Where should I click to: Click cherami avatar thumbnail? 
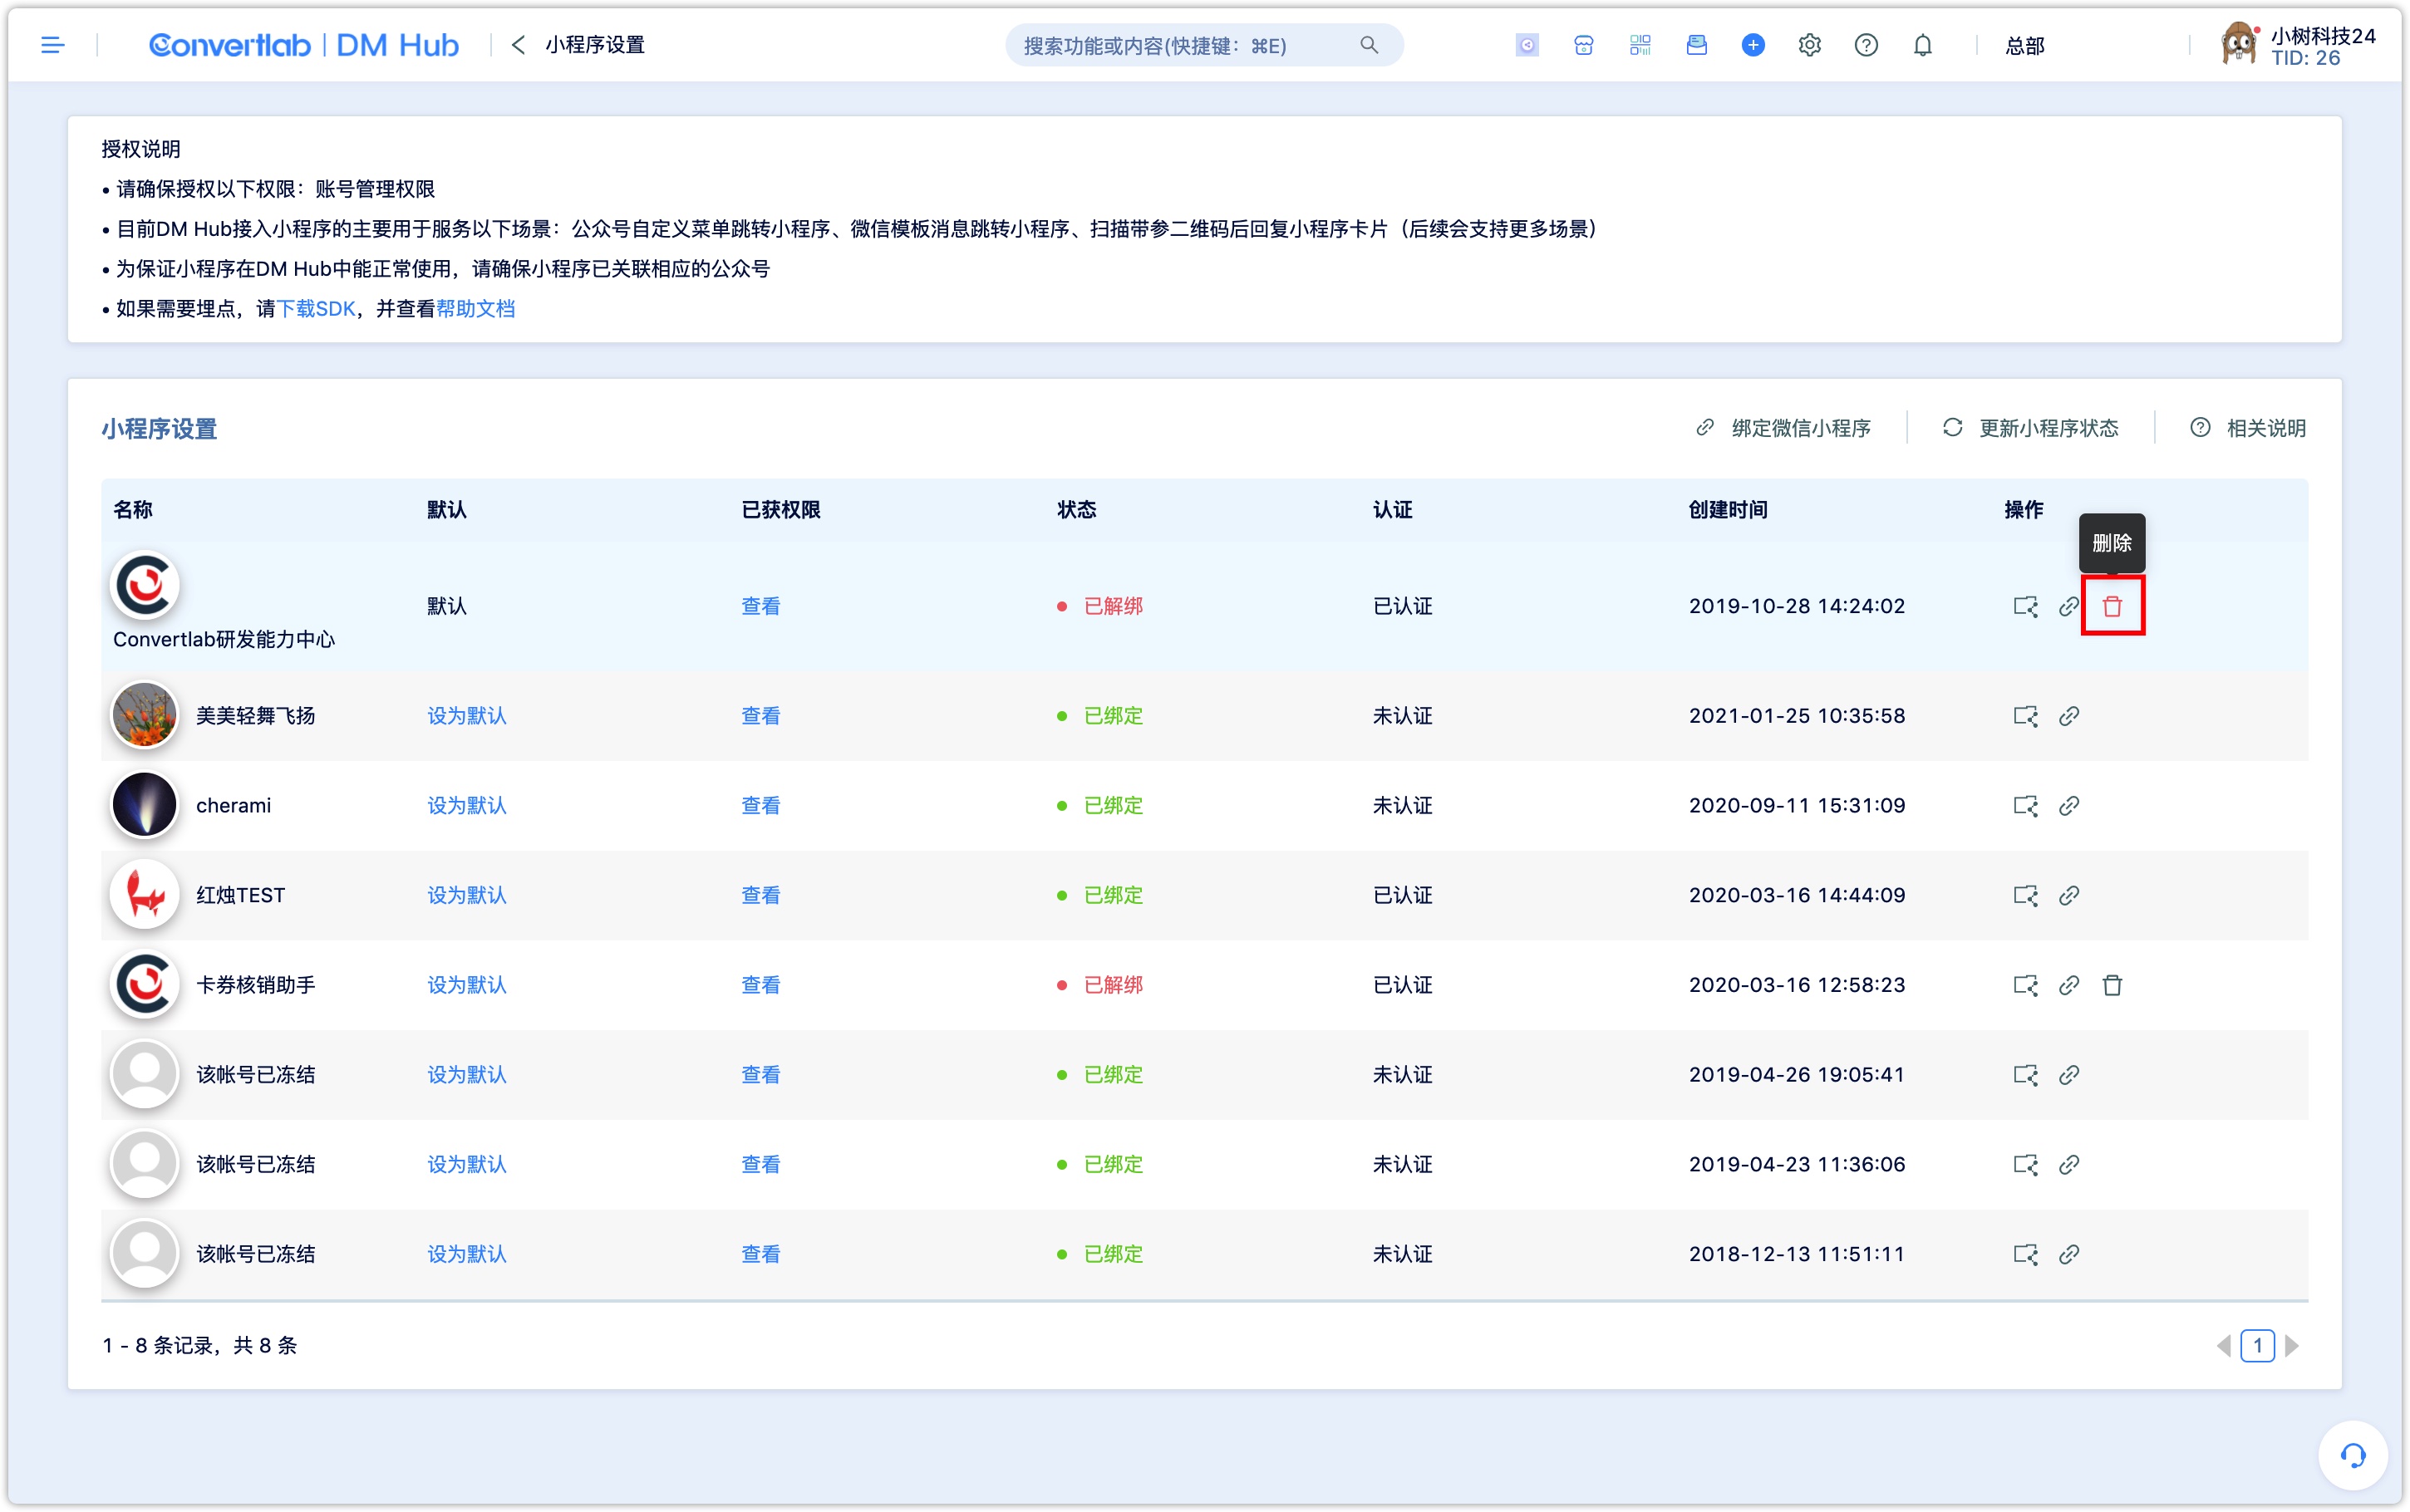[x=145, y=805]
